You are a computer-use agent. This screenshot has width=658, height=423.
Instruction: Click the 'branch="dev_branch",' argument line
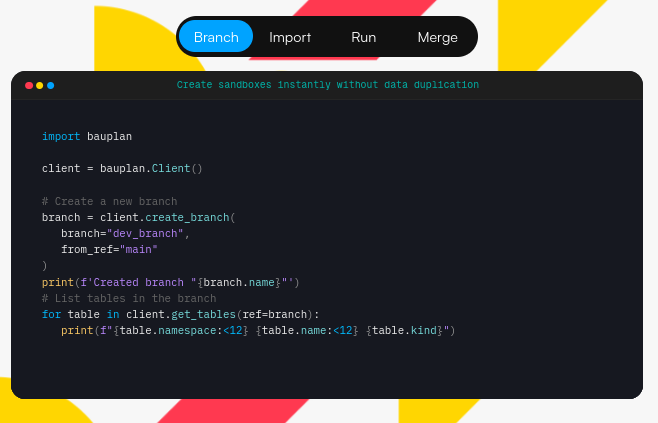pos(125,233)
